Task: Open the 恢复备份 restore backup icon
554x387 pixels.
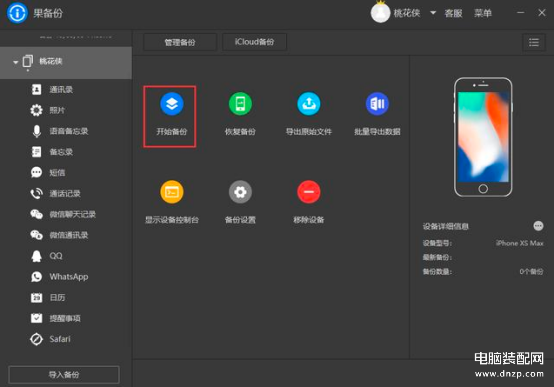Action: [240, 104]
